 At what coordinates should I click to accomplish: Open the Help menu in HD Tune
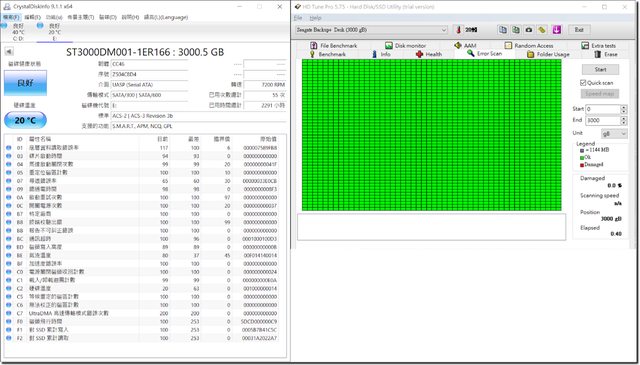tap(315, 18)
